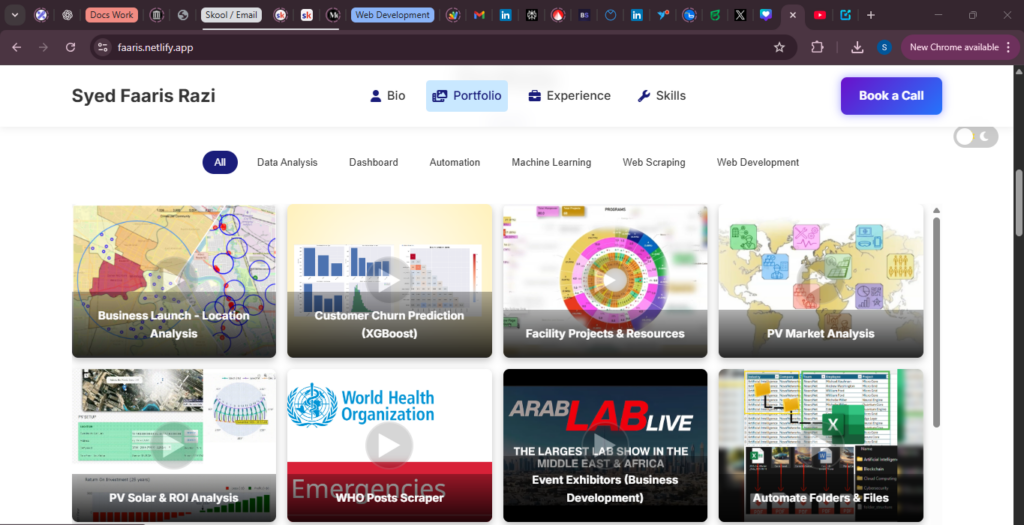Filter projects by Machine Learning
This screenshot has width=1024, height=525.
551,163
